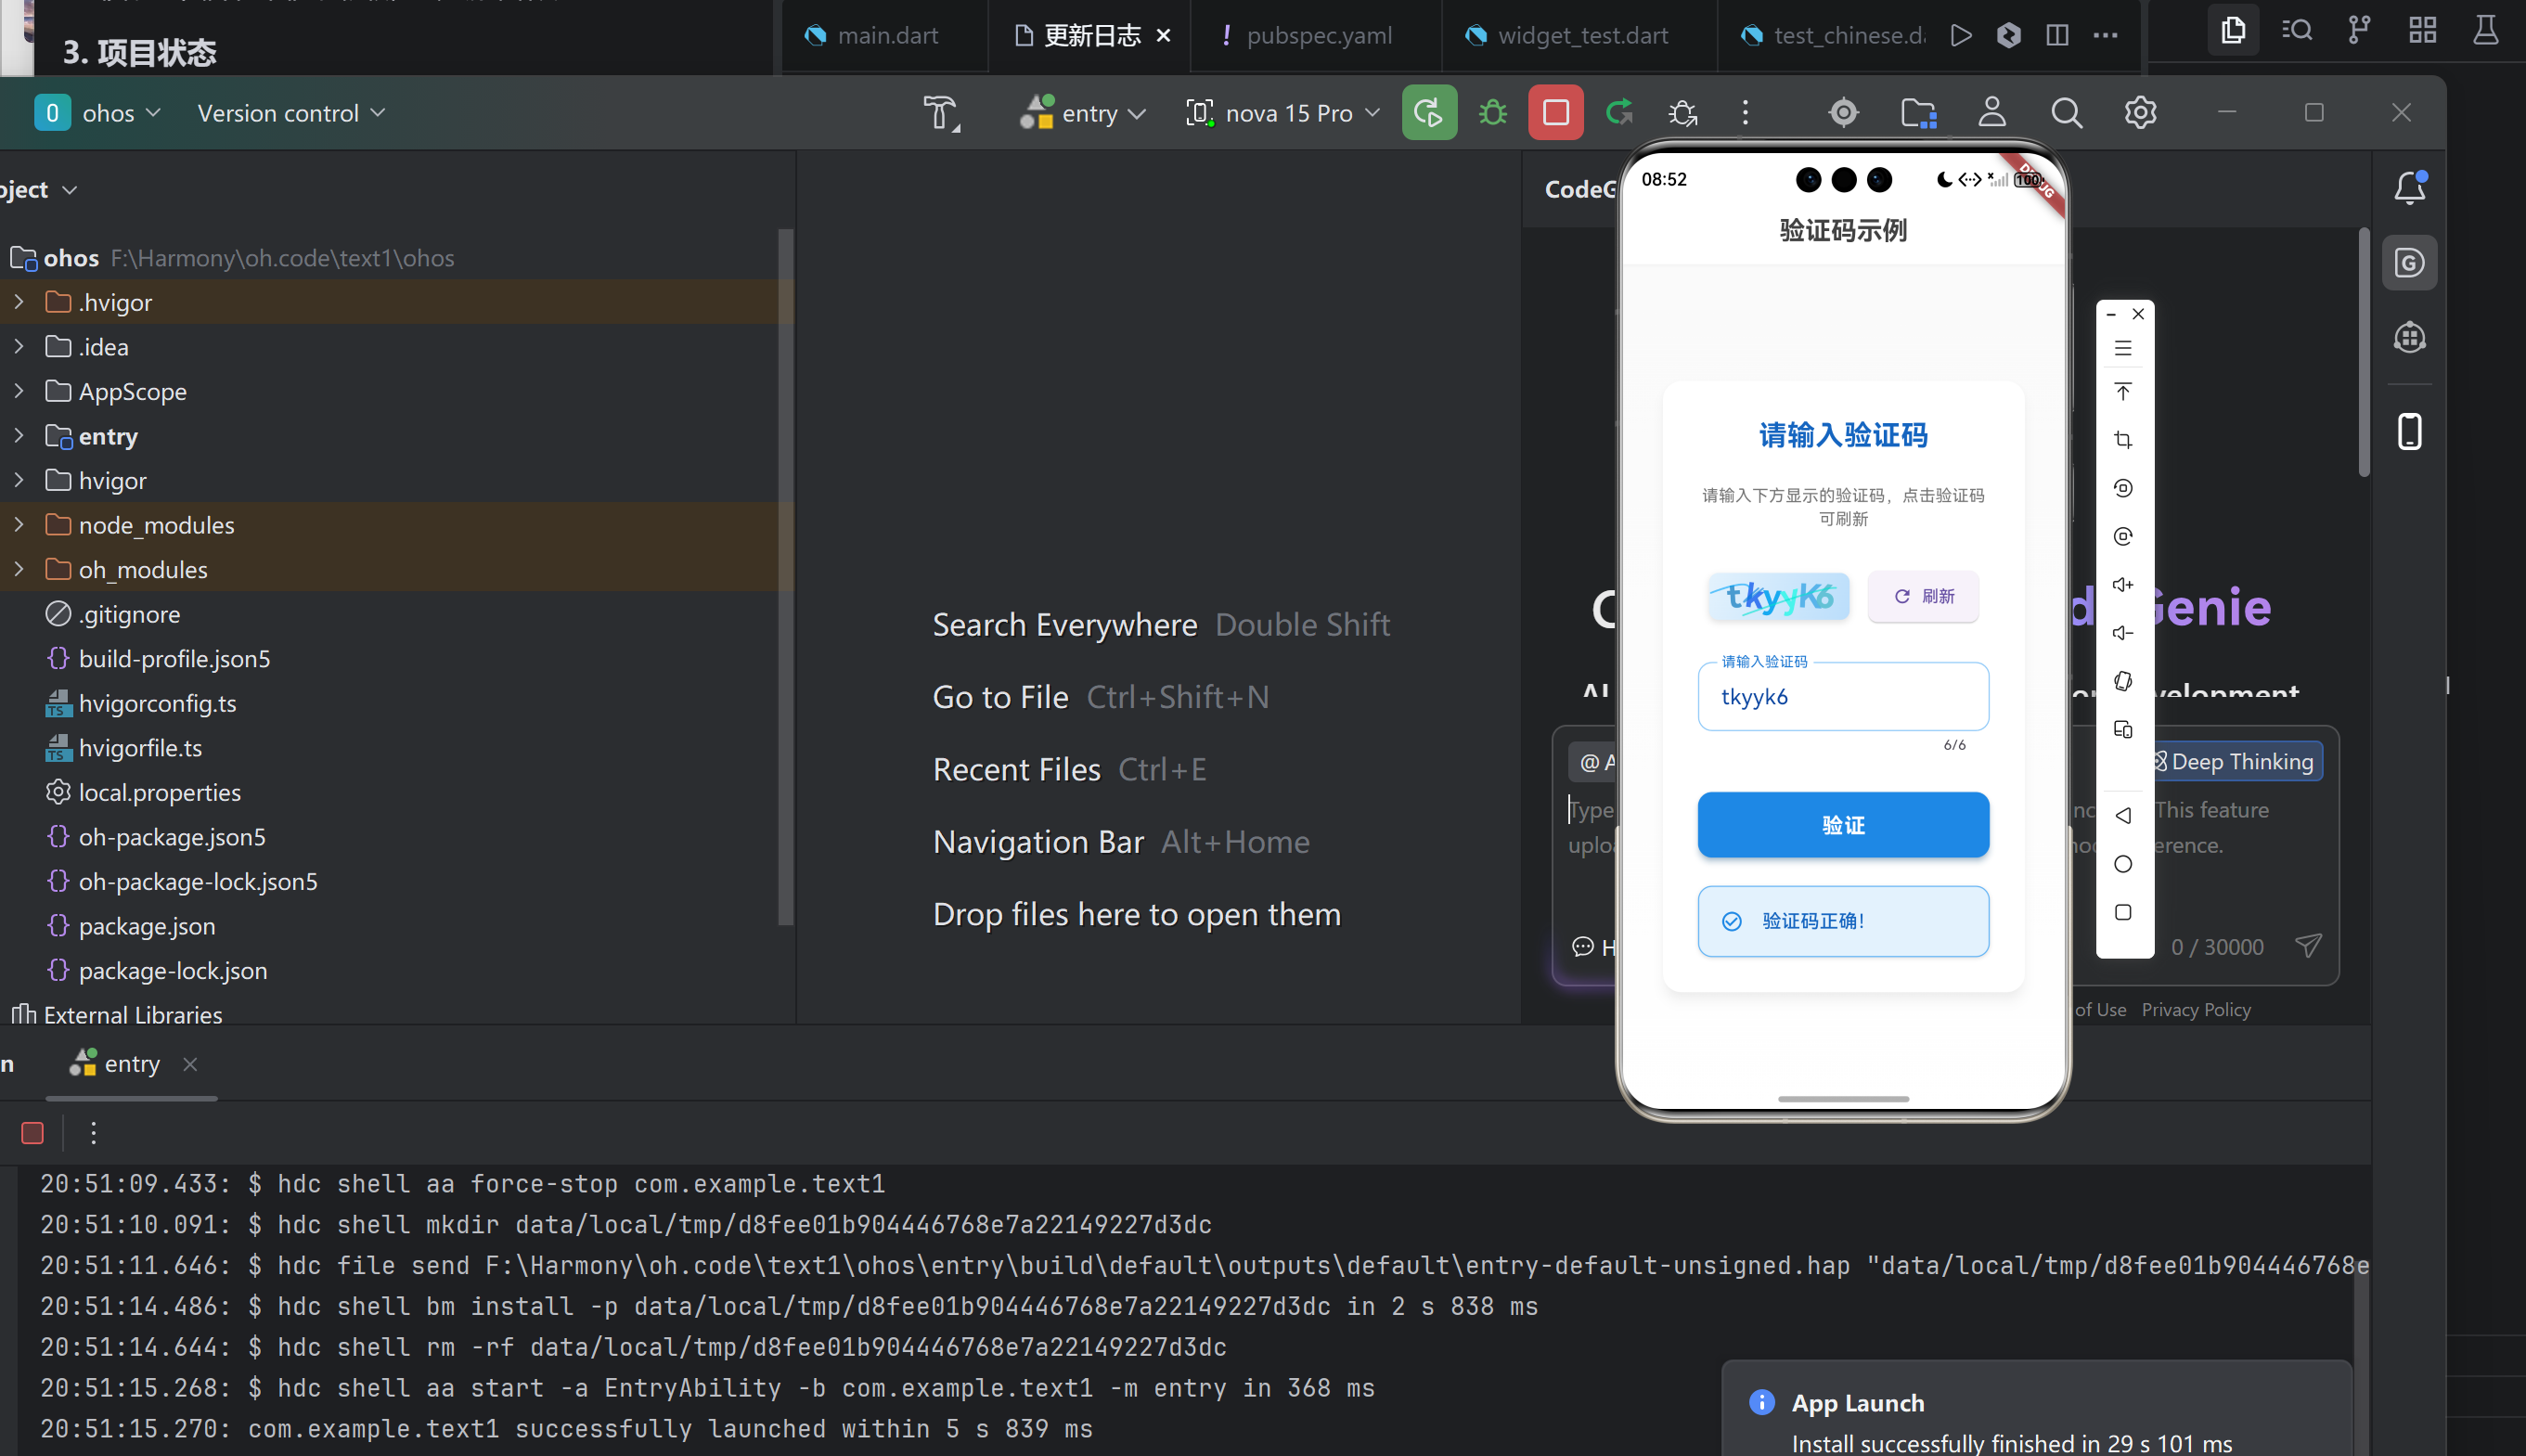Viewport: 2526px width, 1456px height.
Task: Click the green Run entry button
Action: click(x=1429, y=113)
